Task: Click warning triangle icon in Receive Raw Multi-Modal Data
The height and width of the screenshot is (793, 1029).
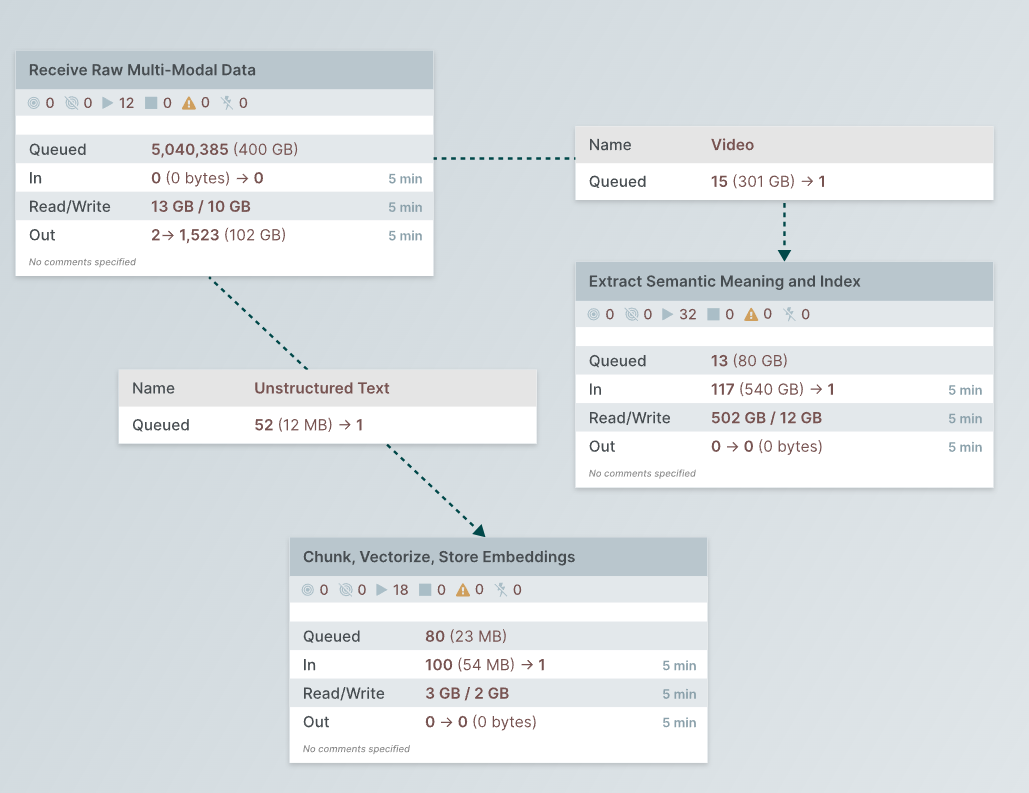Action: 189,103
